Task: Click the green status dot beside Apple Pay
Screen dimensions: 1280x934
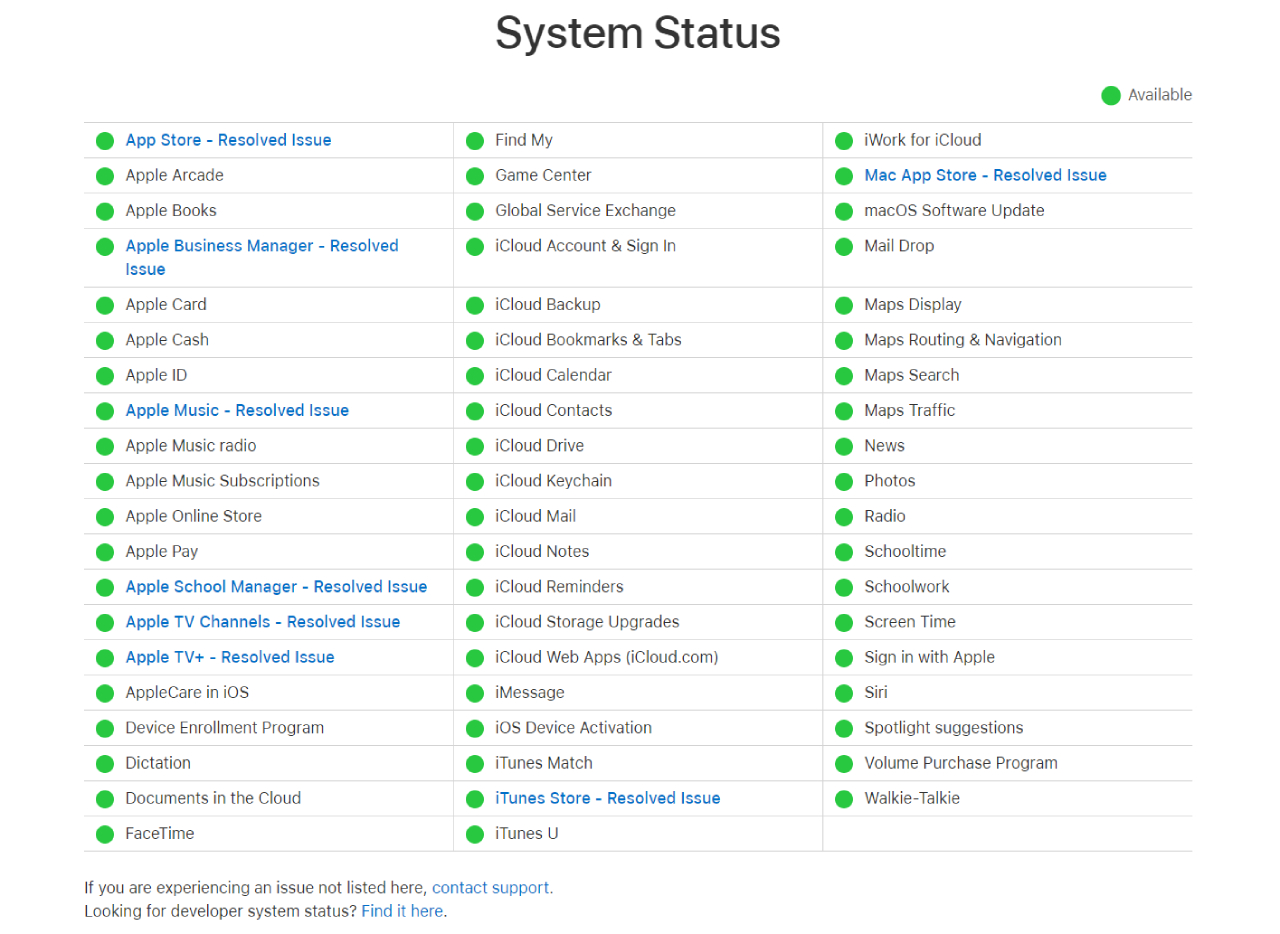Action: [105, 552]
